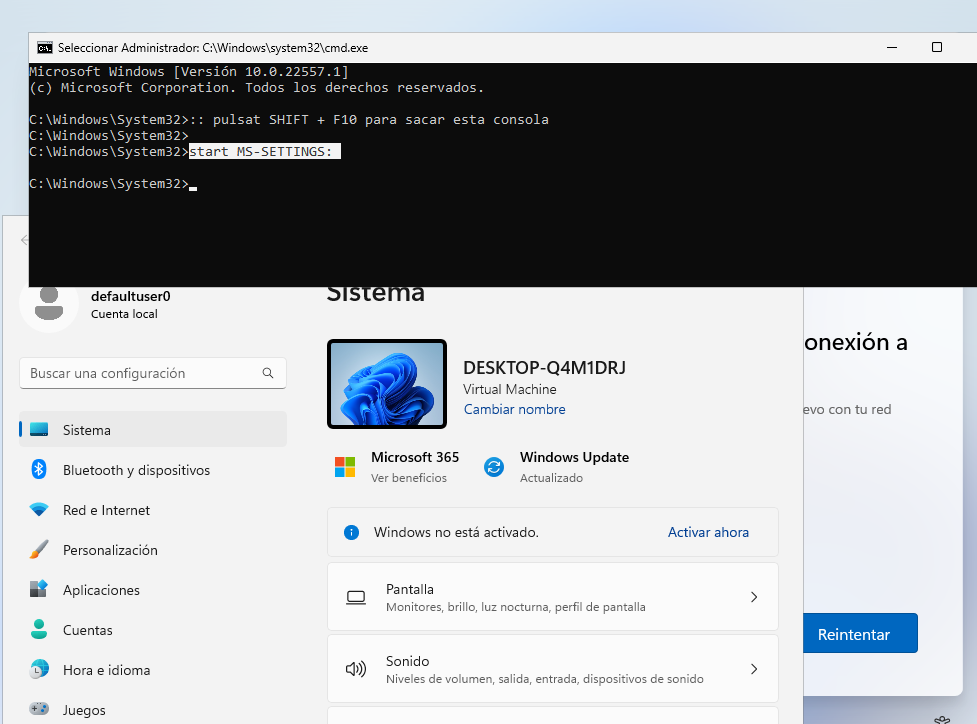This screenshot has height=724, width=977.
Task: Click the Cuentas person icon
Action: (x=39, y=630)
